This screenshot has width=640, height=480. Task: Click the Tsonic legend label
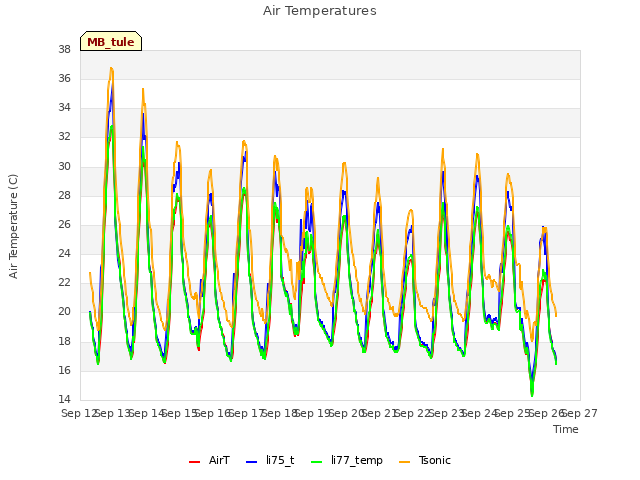coord(434,460)
